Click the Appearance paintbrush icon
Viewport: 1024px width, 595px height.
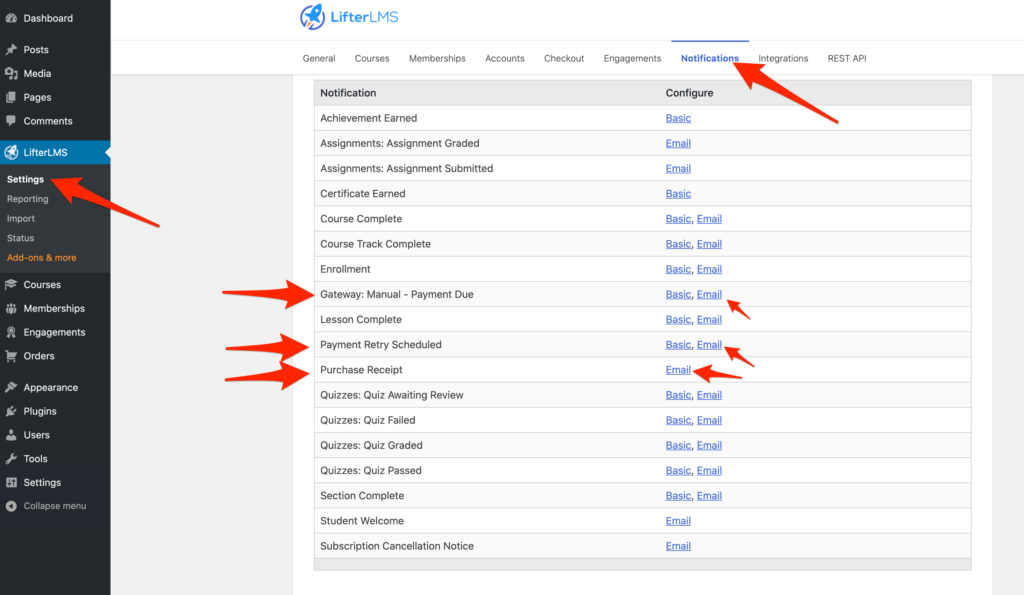tap(11, 387)
